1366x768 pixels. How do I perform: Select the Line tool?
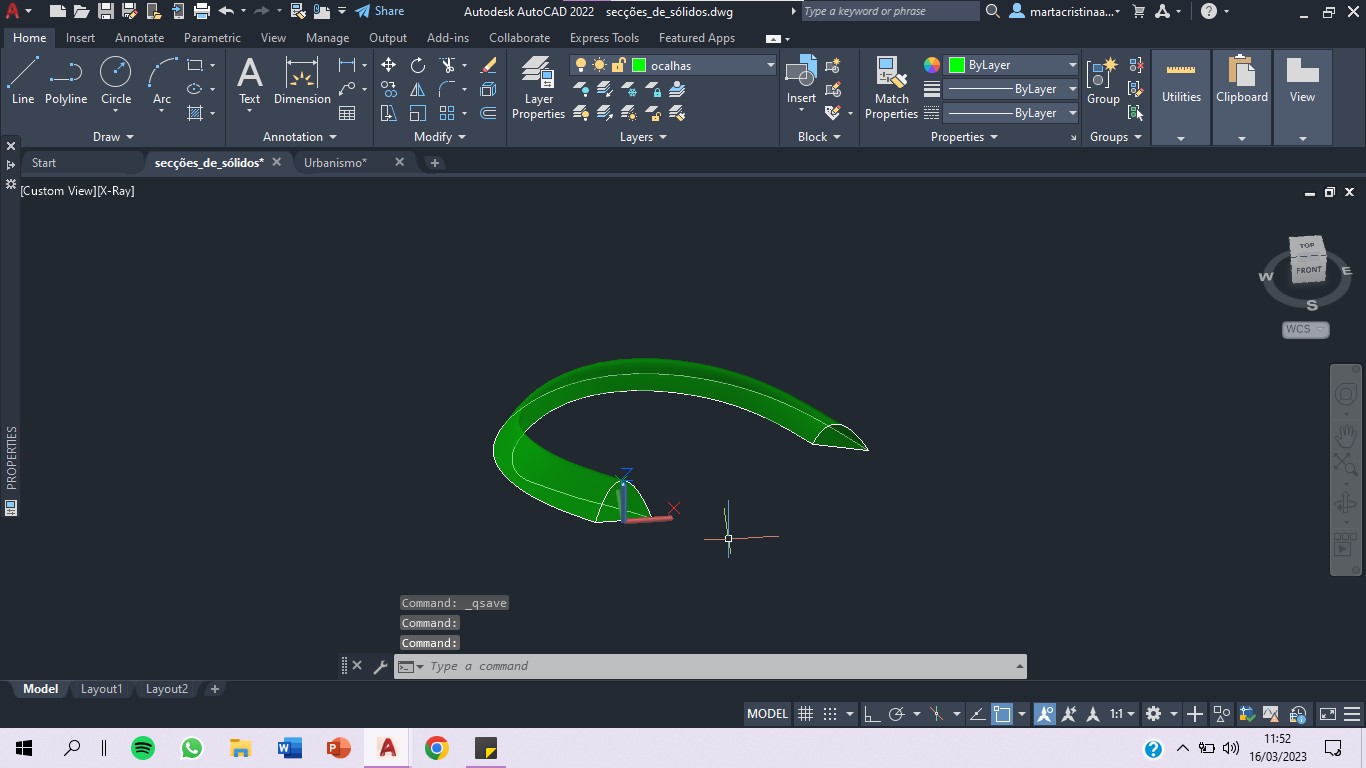coord(23,81)
